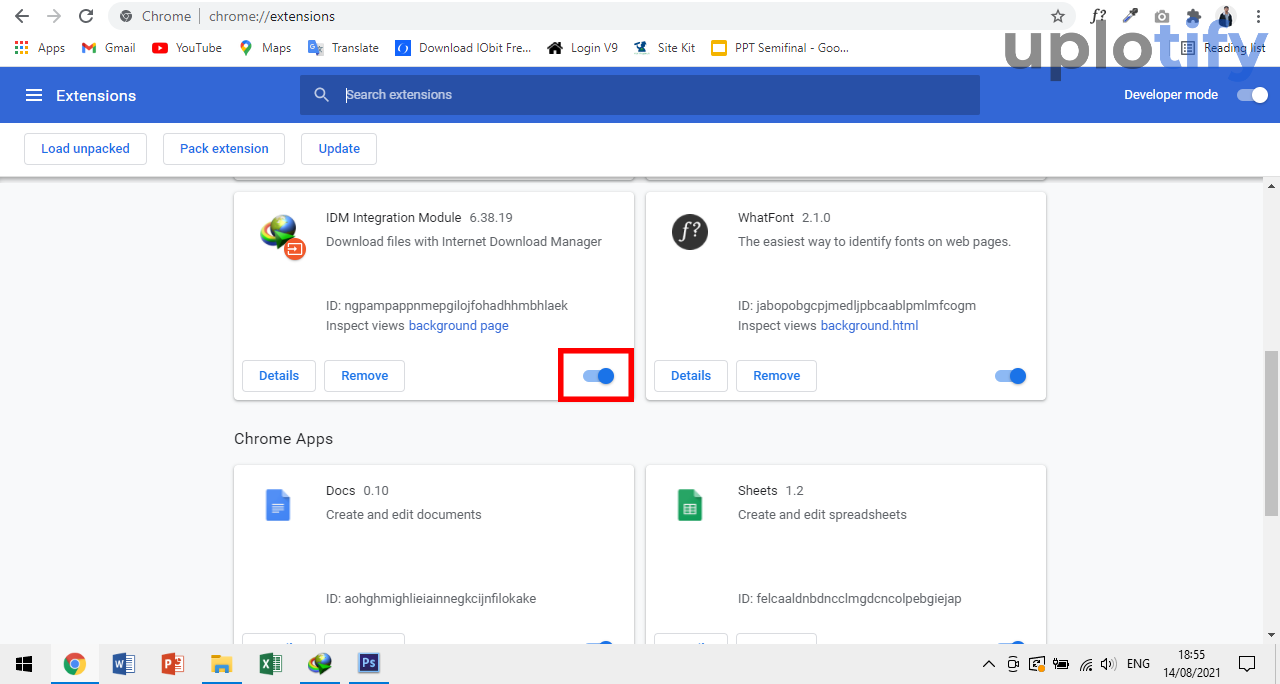Click the description 'Create and edit spreadsheets'

822,515
